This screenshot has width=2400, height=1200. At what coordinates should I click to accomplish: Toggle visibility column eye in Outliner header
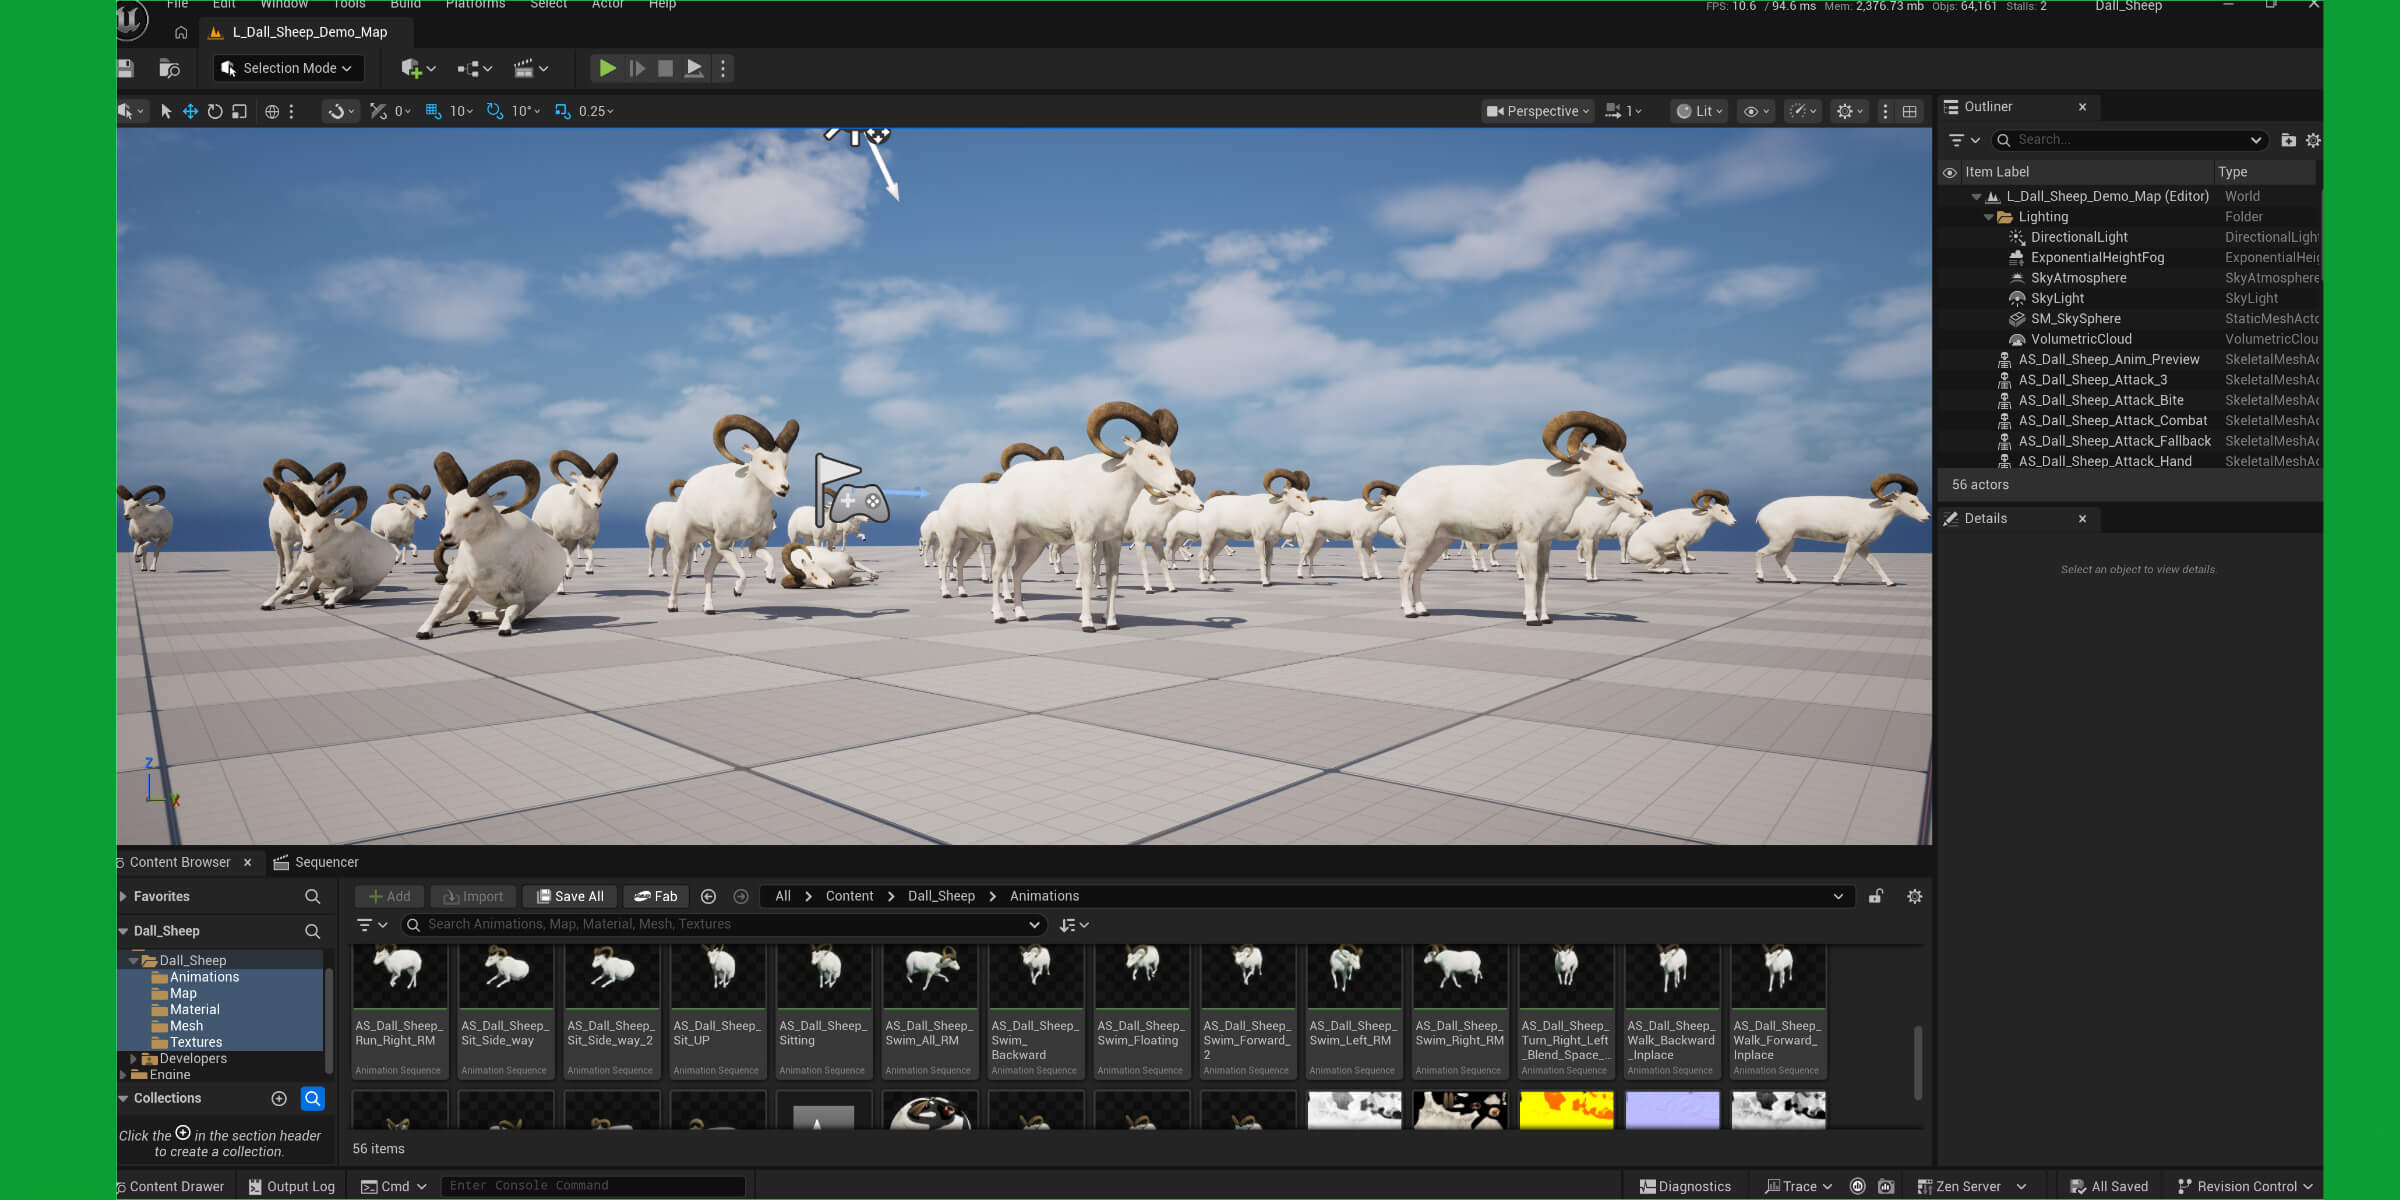coord(1949,172)
